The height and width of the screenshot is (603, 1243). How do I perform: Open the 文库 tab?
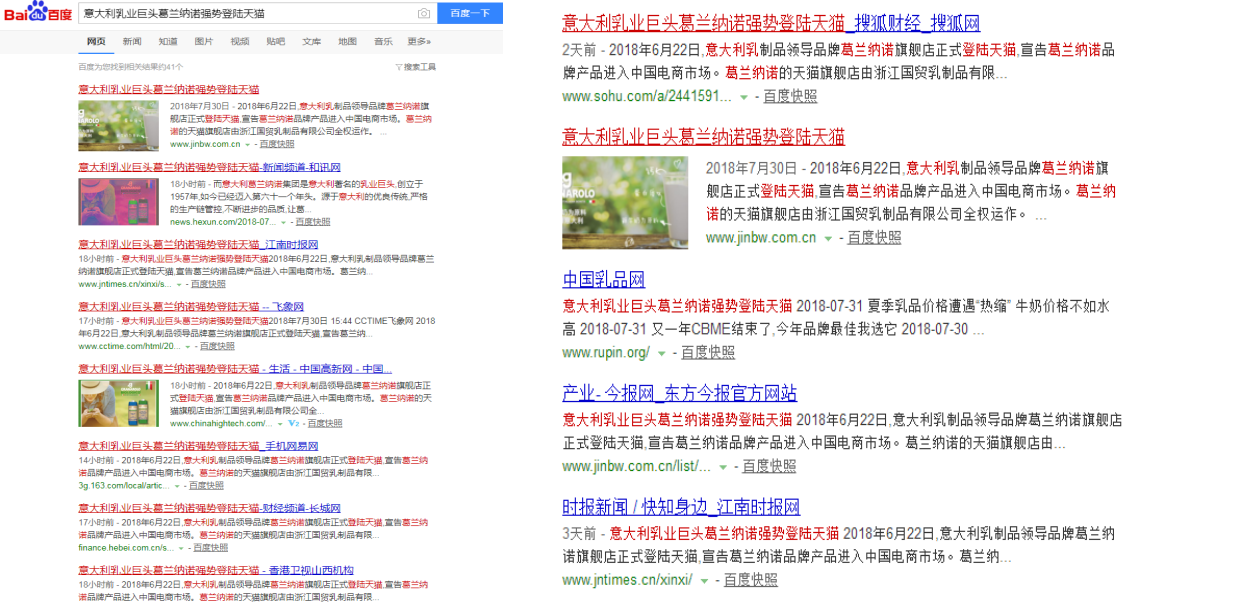tap(312, 41)
